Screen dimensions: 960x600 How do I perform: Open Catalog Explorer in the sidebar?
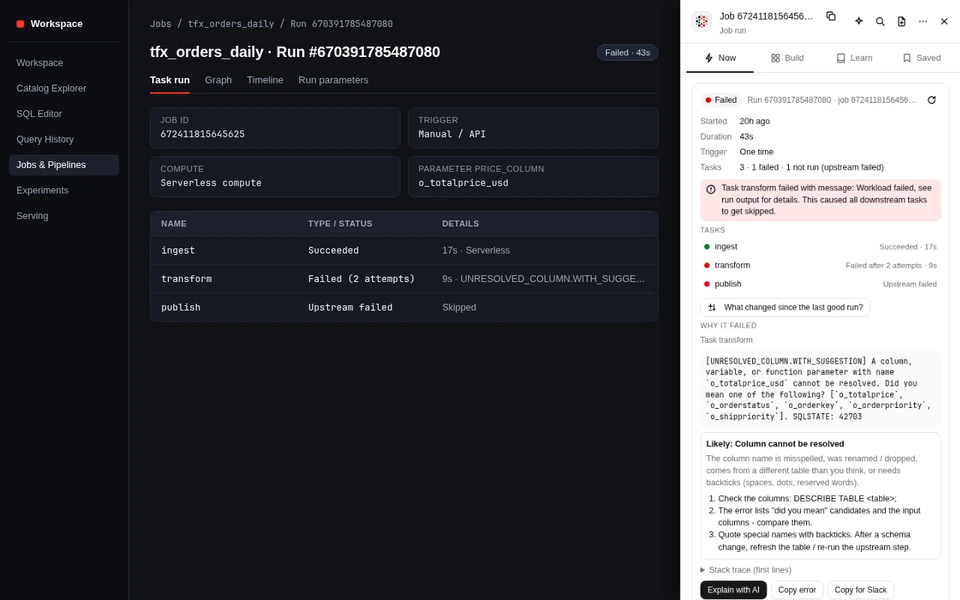click(x=64, y=88)
